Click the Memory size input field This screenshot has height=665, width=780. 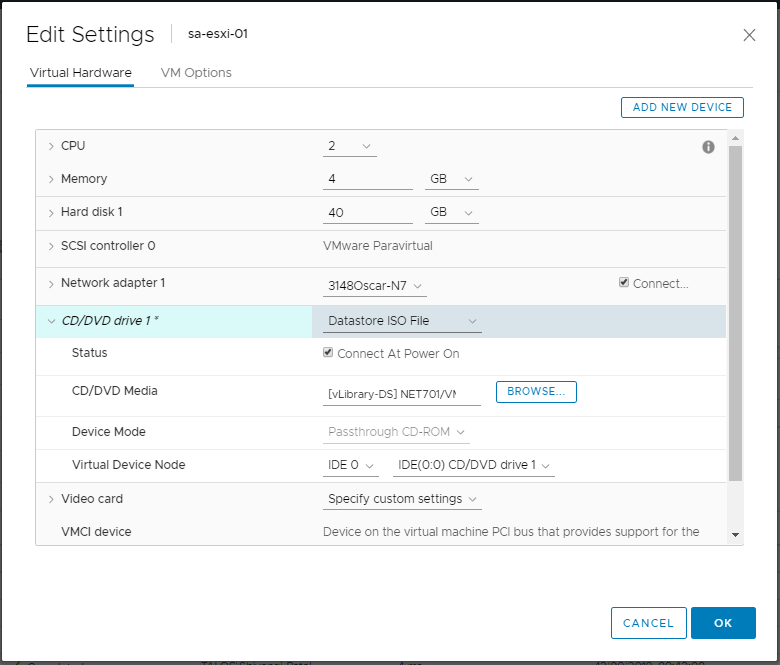(x=367, y=179)
